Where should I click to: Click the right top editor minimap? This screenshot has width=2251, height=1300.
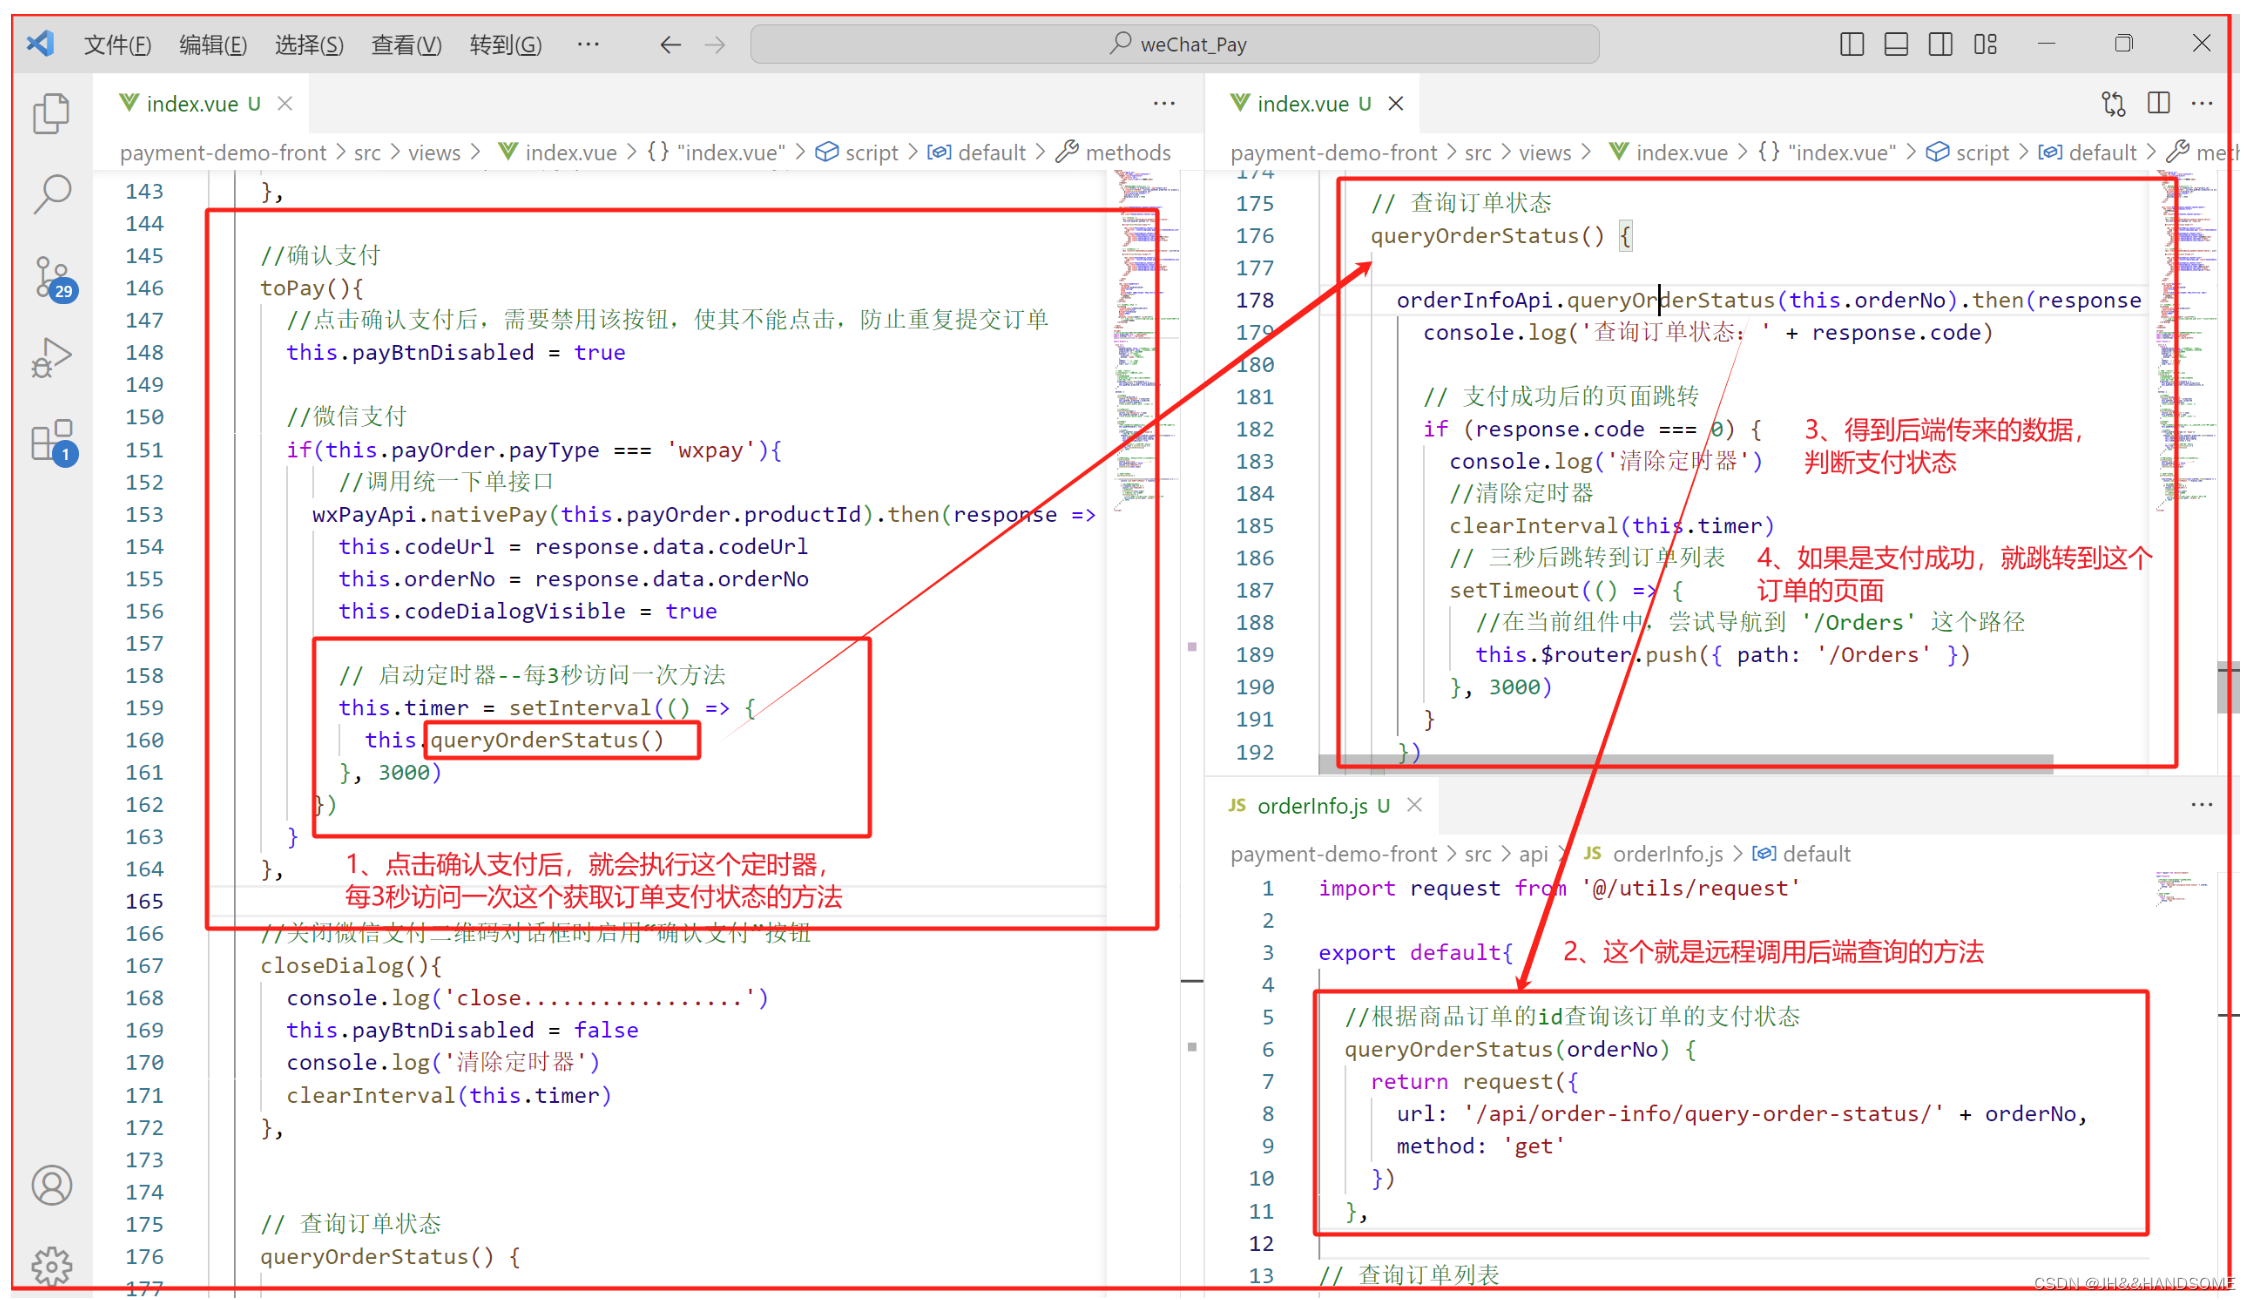[2188, 340]
